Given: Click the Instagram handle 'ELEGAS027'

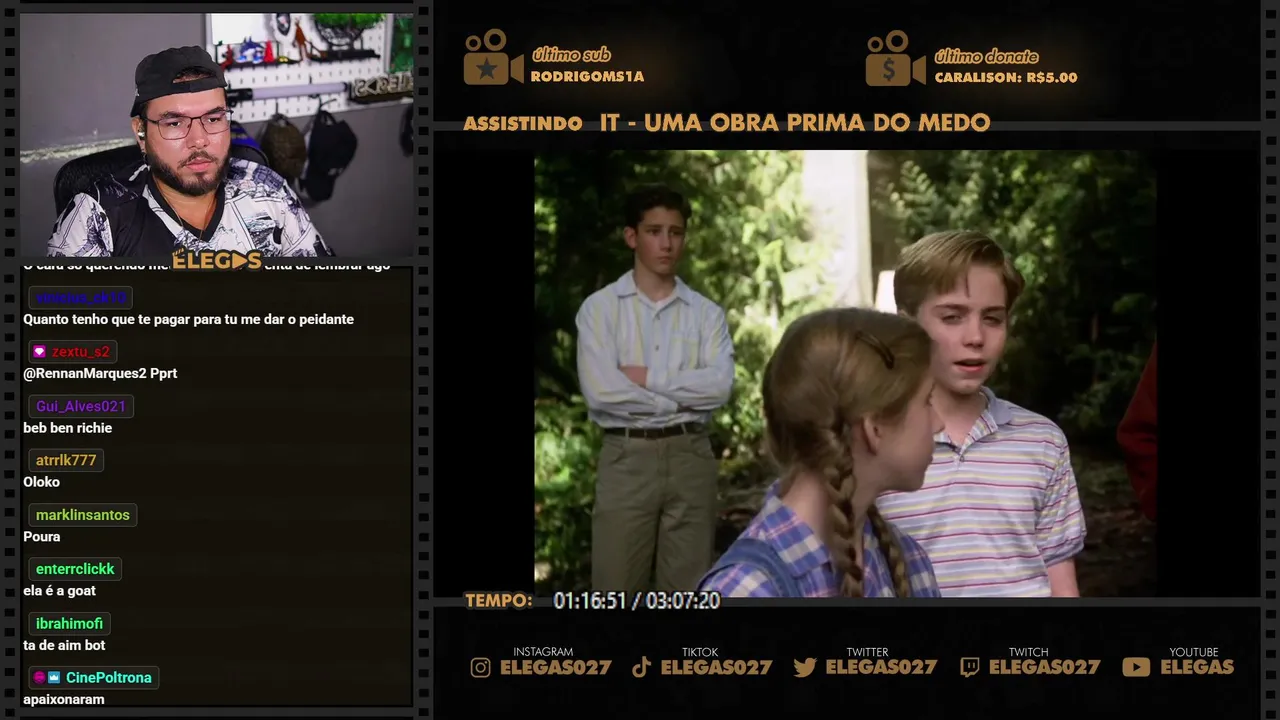Looking at the screenshot, I should tap(556, 667).
